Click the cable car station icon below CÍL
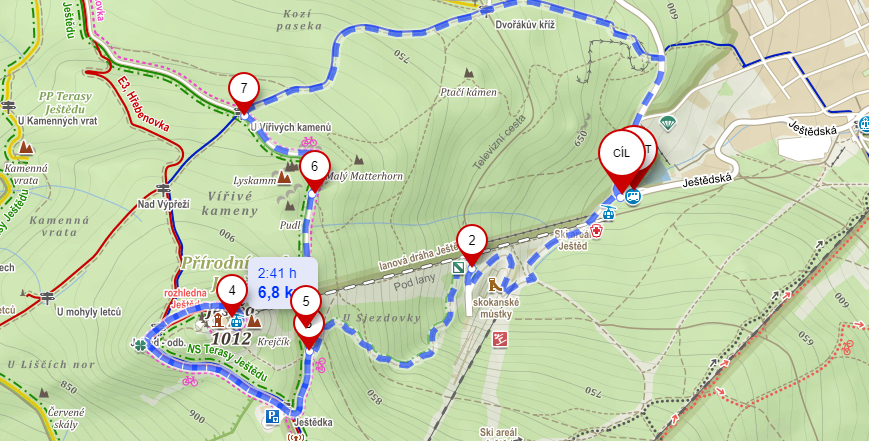The image size is (869, 441). pyautogui.click(x=609, y=213)
